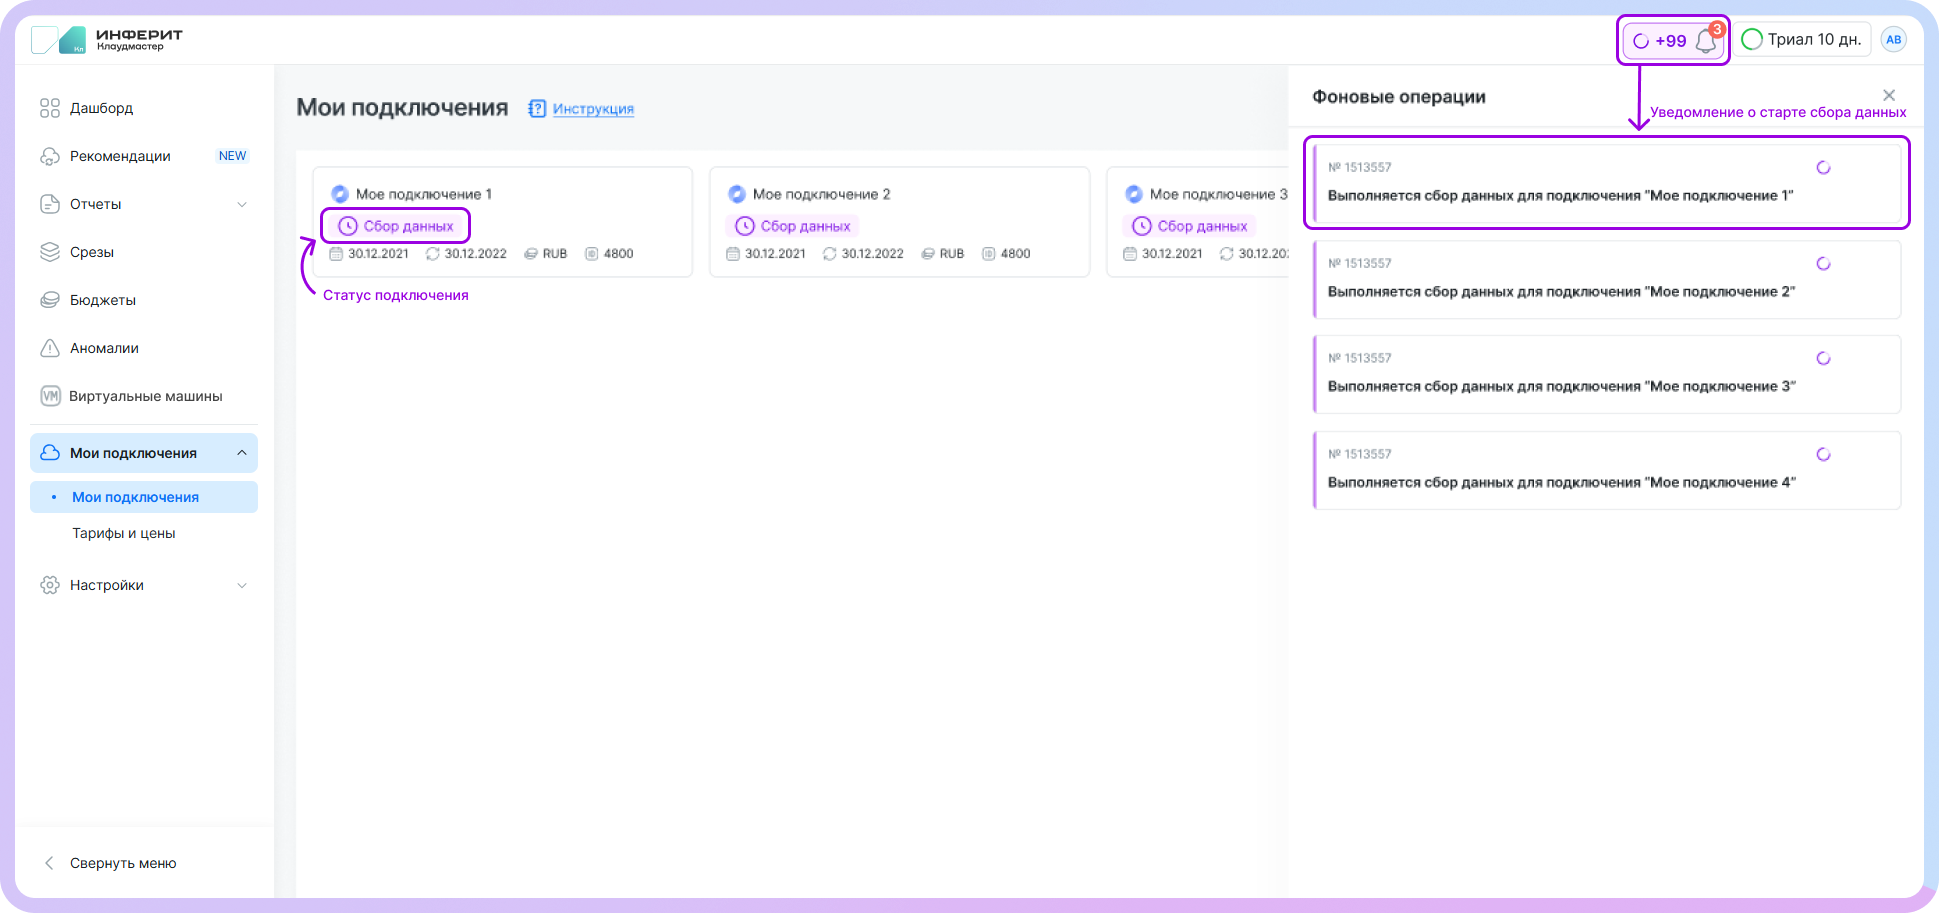Screen dimensions: 1939x913
Task: Click Свернуть меню to collapse sidebar
Action: point(122,863)
